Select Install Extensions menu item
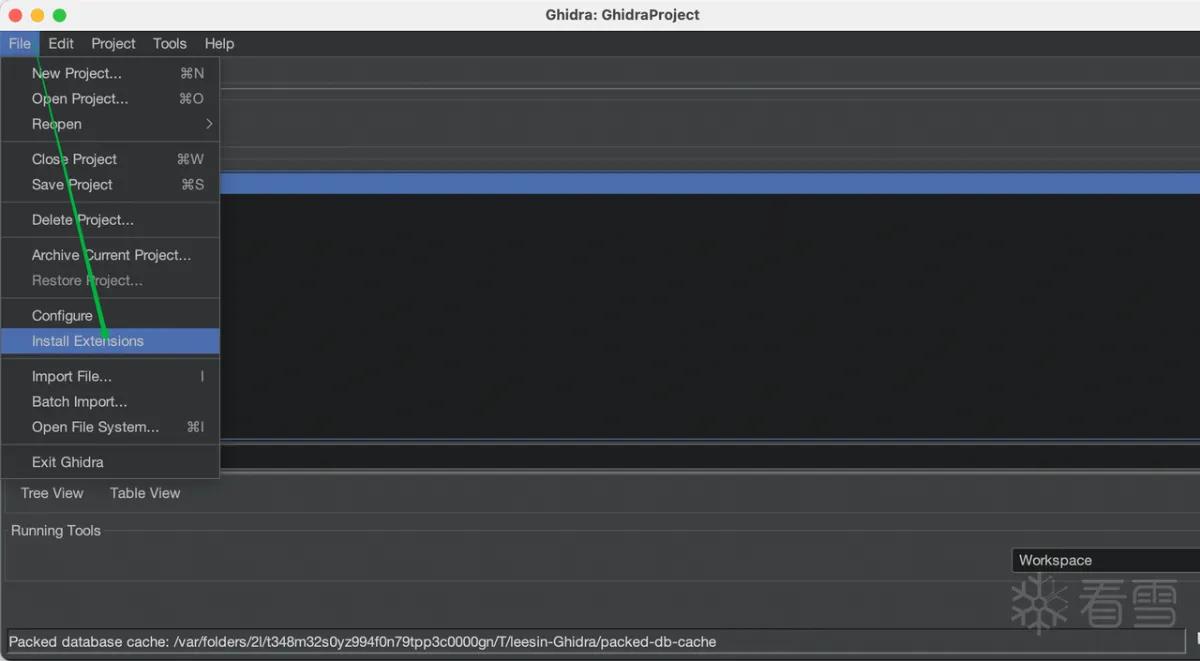The image size is (1200, 661). pyautogui.click(x=110, y=341)
